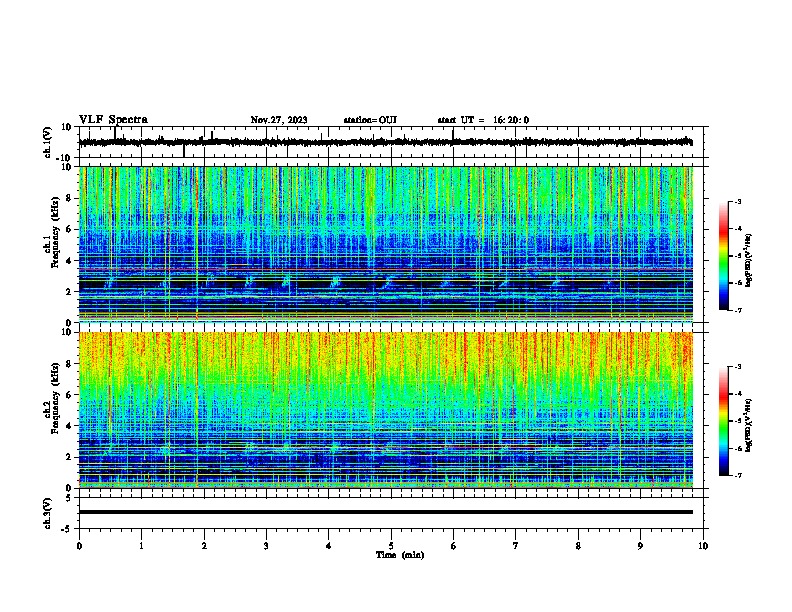This screenshot has width=792, height=612.
Task: Click the "ch.1(V)" waveform axis label
Action: coord(48,142)
